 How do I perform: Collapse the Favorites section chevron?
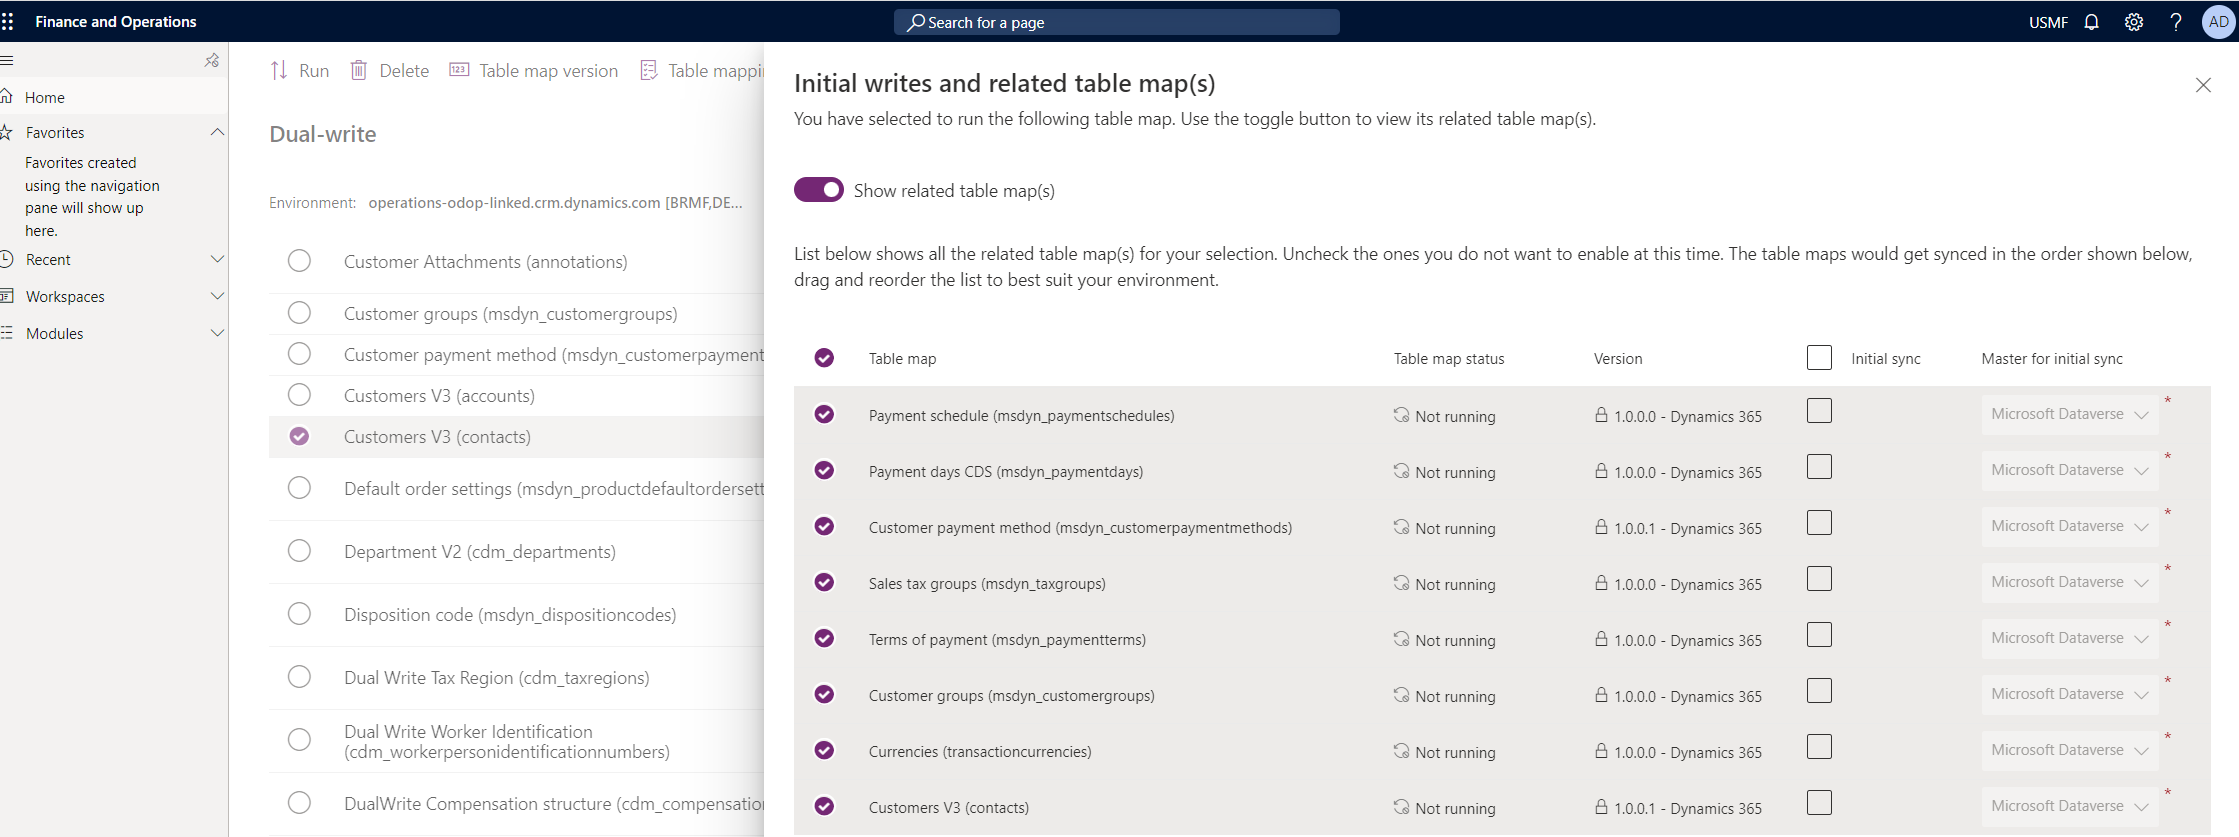click(217, 132)
